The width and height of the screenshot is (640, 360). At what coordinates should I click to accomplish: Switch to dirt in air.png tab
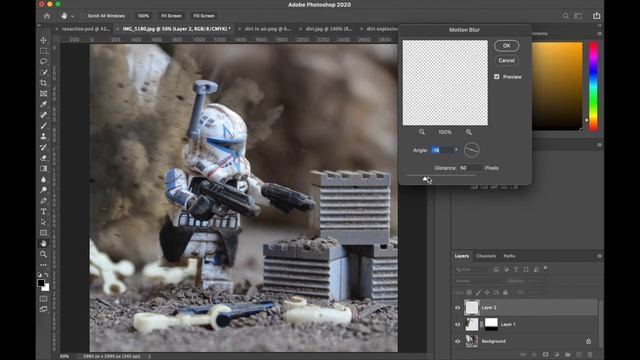pyautogui.click(x=267, y=29)
